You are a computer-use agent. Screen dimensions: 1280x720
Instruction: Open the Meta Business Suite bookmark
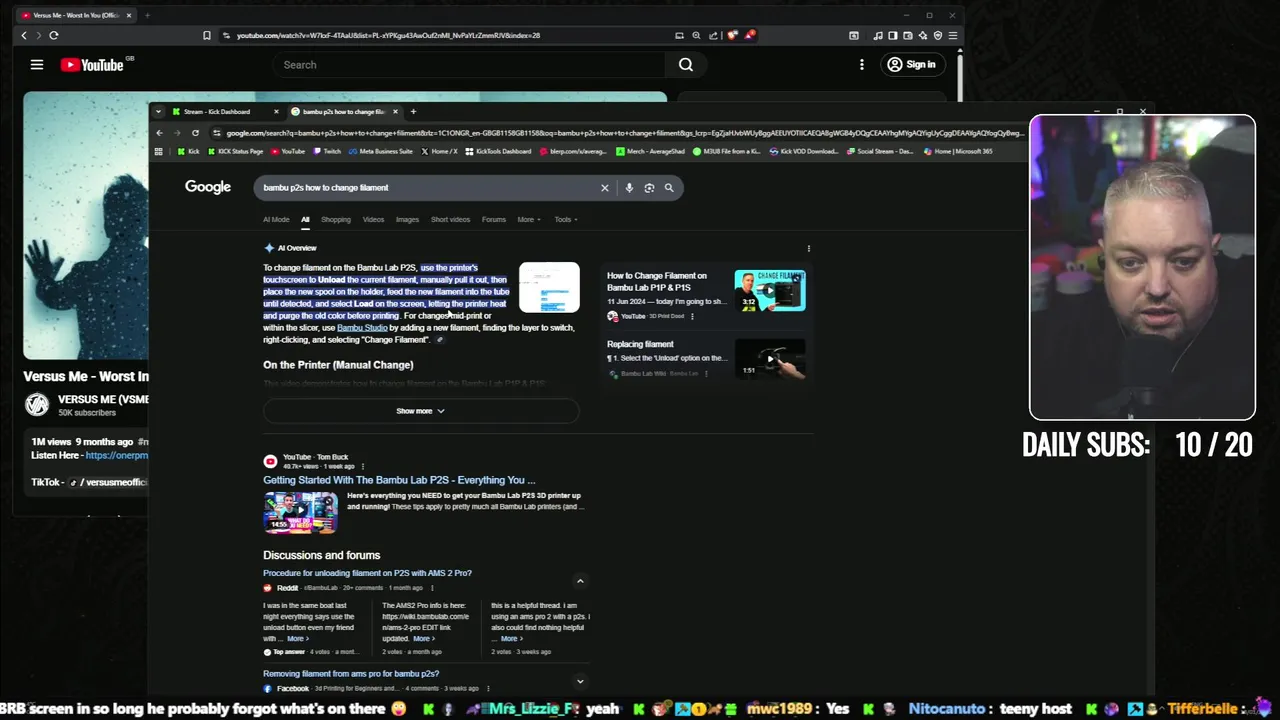(379, 152)
